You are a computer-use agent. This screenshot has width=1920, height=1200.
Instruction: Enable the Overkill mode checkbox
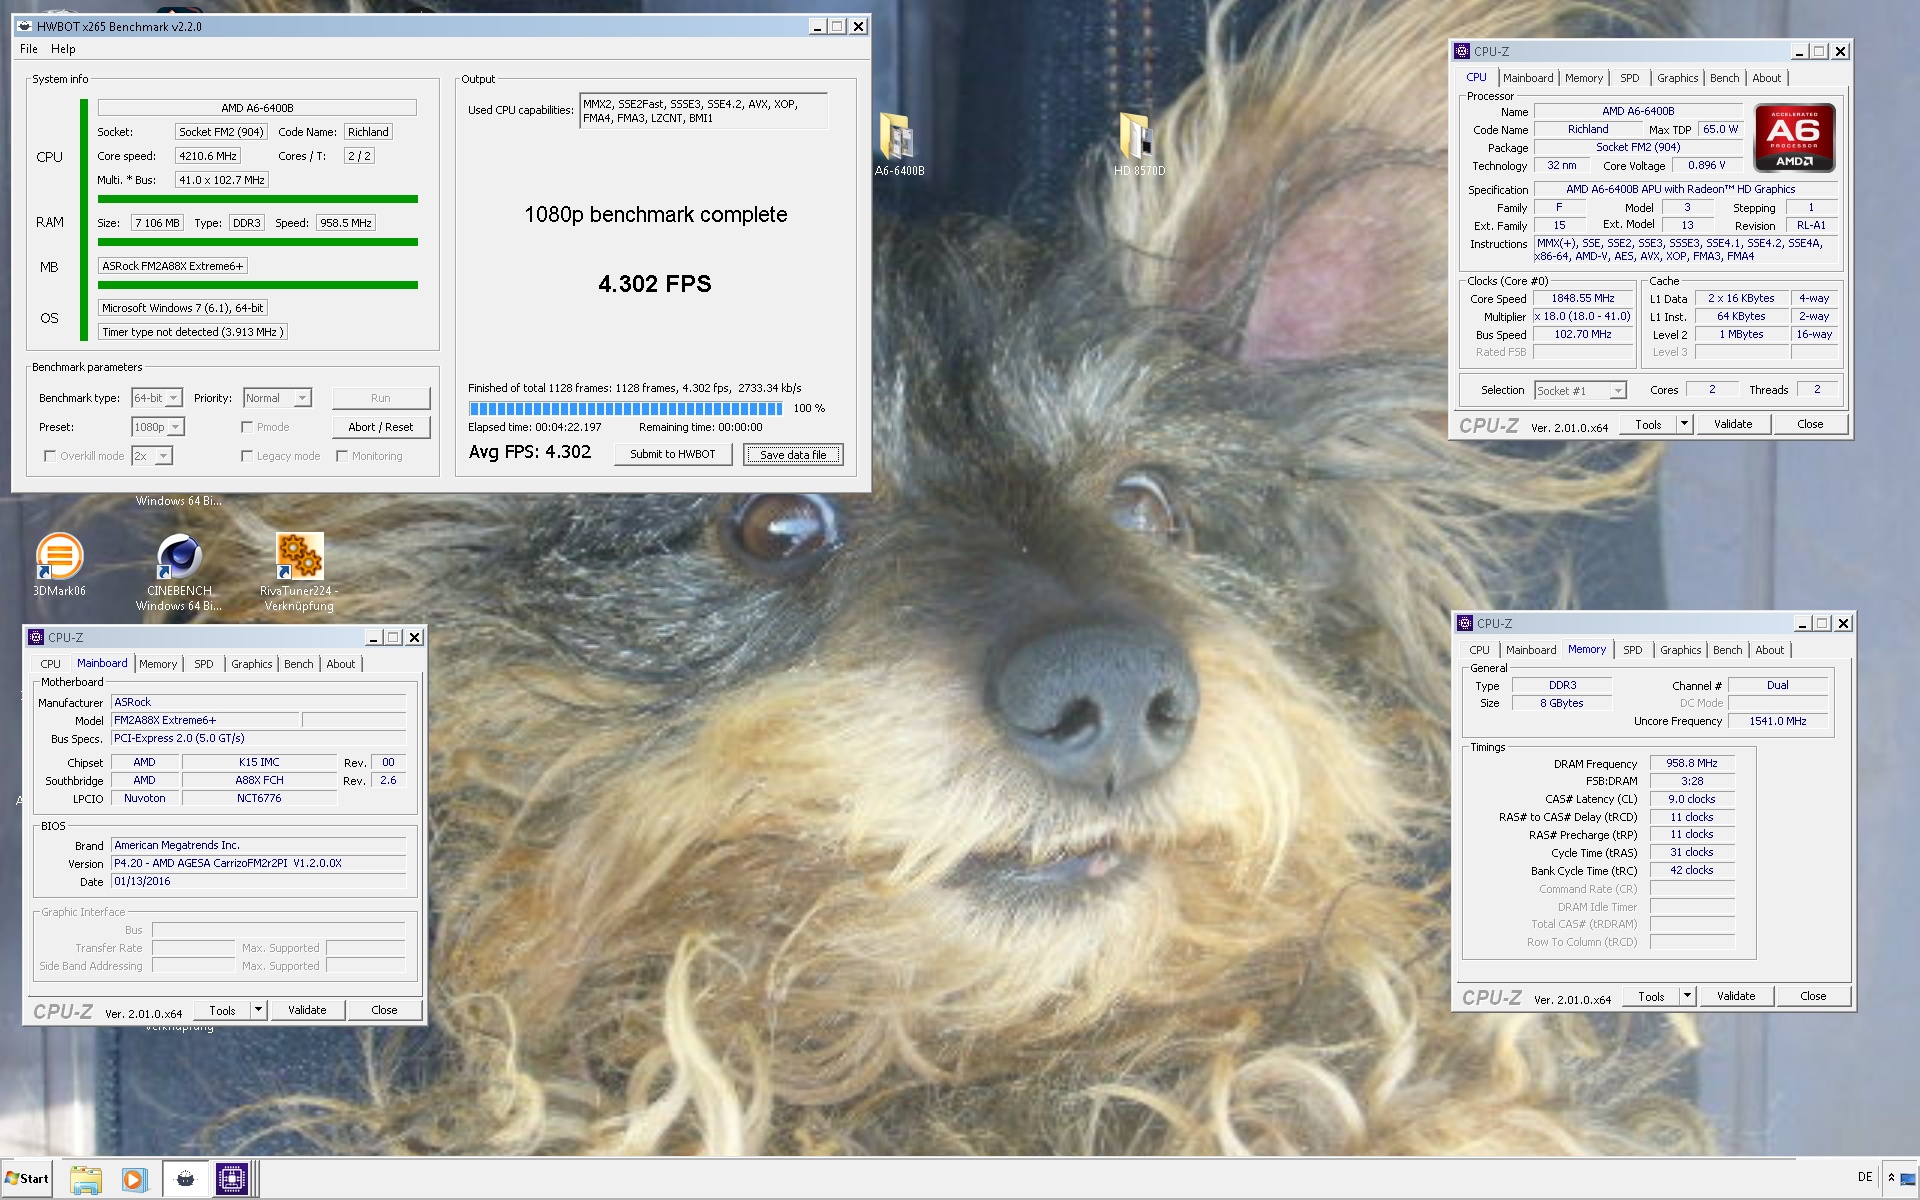click(x=50, y=456)
